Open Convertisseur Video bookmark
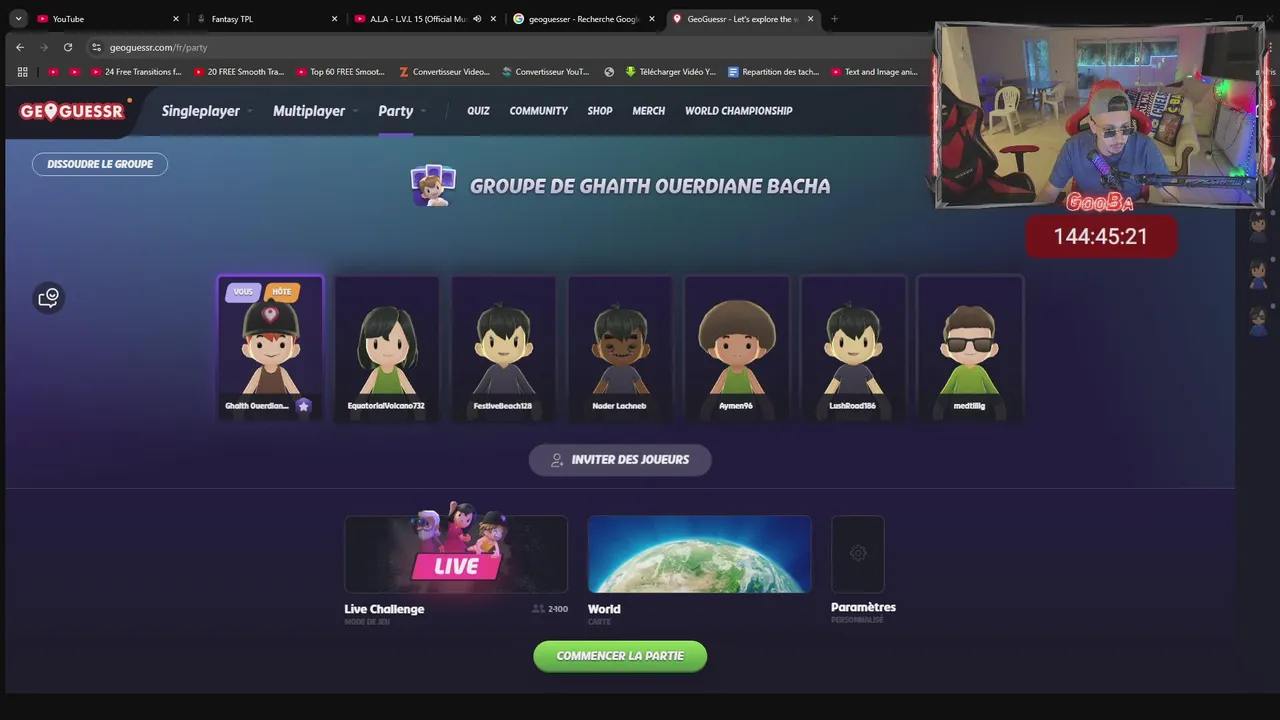 click(445, 72)
